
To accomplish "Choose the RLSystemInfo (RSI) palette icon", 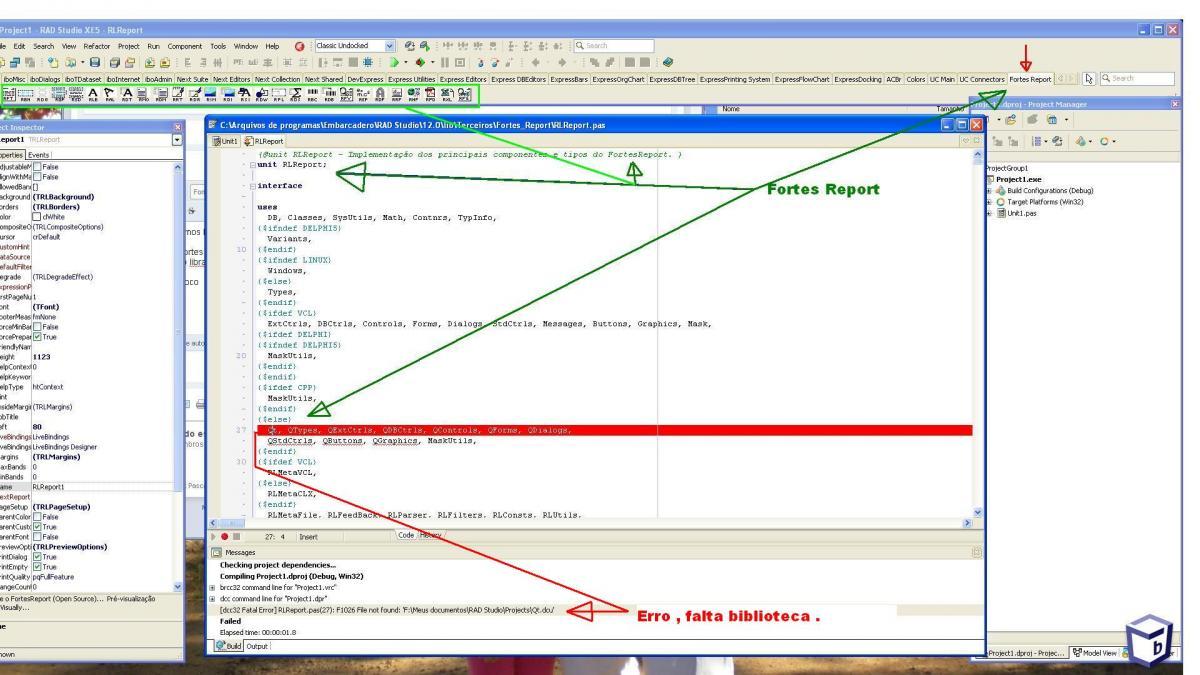I will point(245,94).
